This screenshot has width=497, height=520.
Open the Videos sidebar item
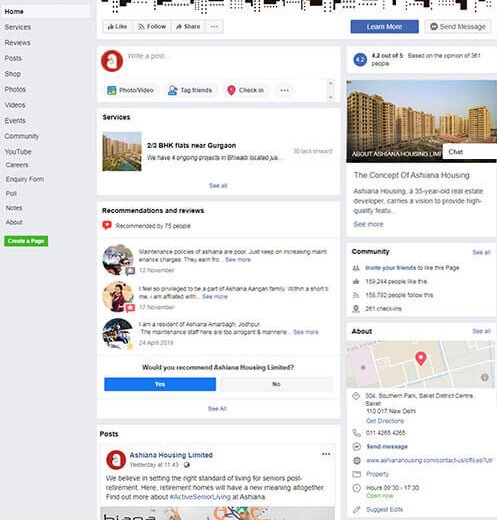tap(15, 105)
